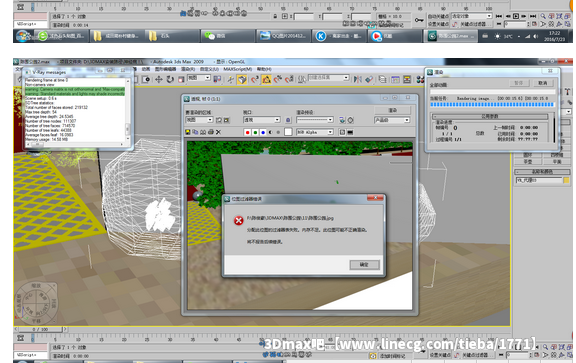Screen dimensions: 576x363
Task: Toggle the green channel in render window
Action: [x=255, y=132]
